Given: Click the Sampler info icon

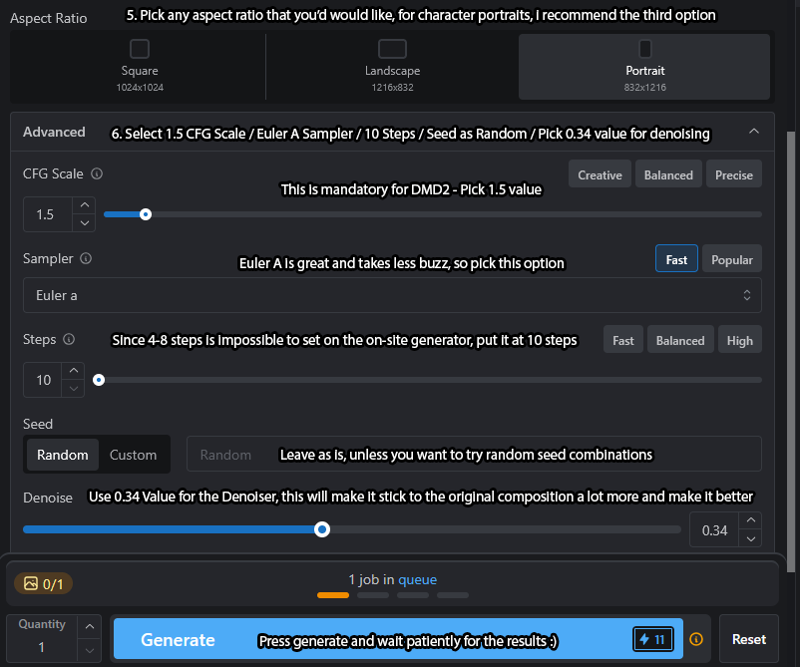Looking at the screenshot, I should 86,258.
